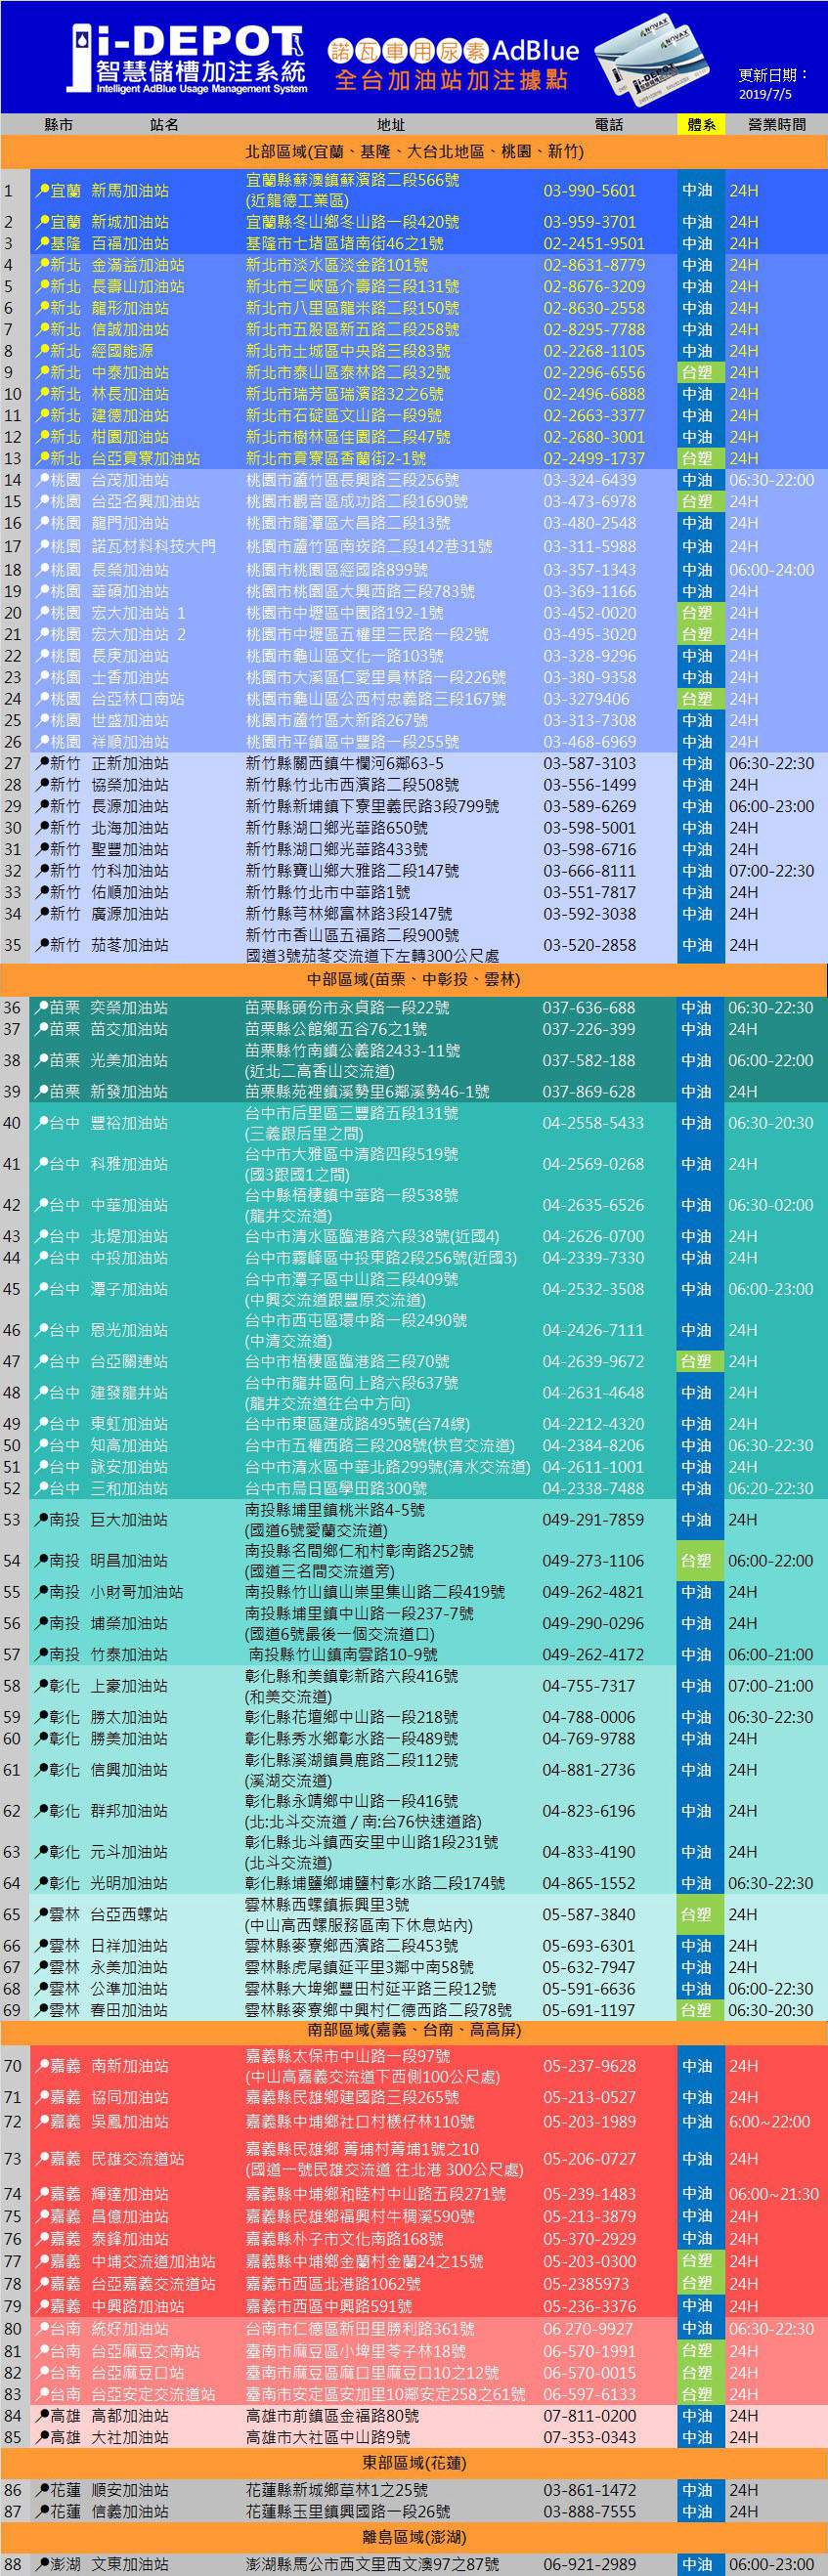The width and height of the screenshot is (828, 2576).
Task: Select the 北部區域 section header bar
Action: [x=414, y=152]
